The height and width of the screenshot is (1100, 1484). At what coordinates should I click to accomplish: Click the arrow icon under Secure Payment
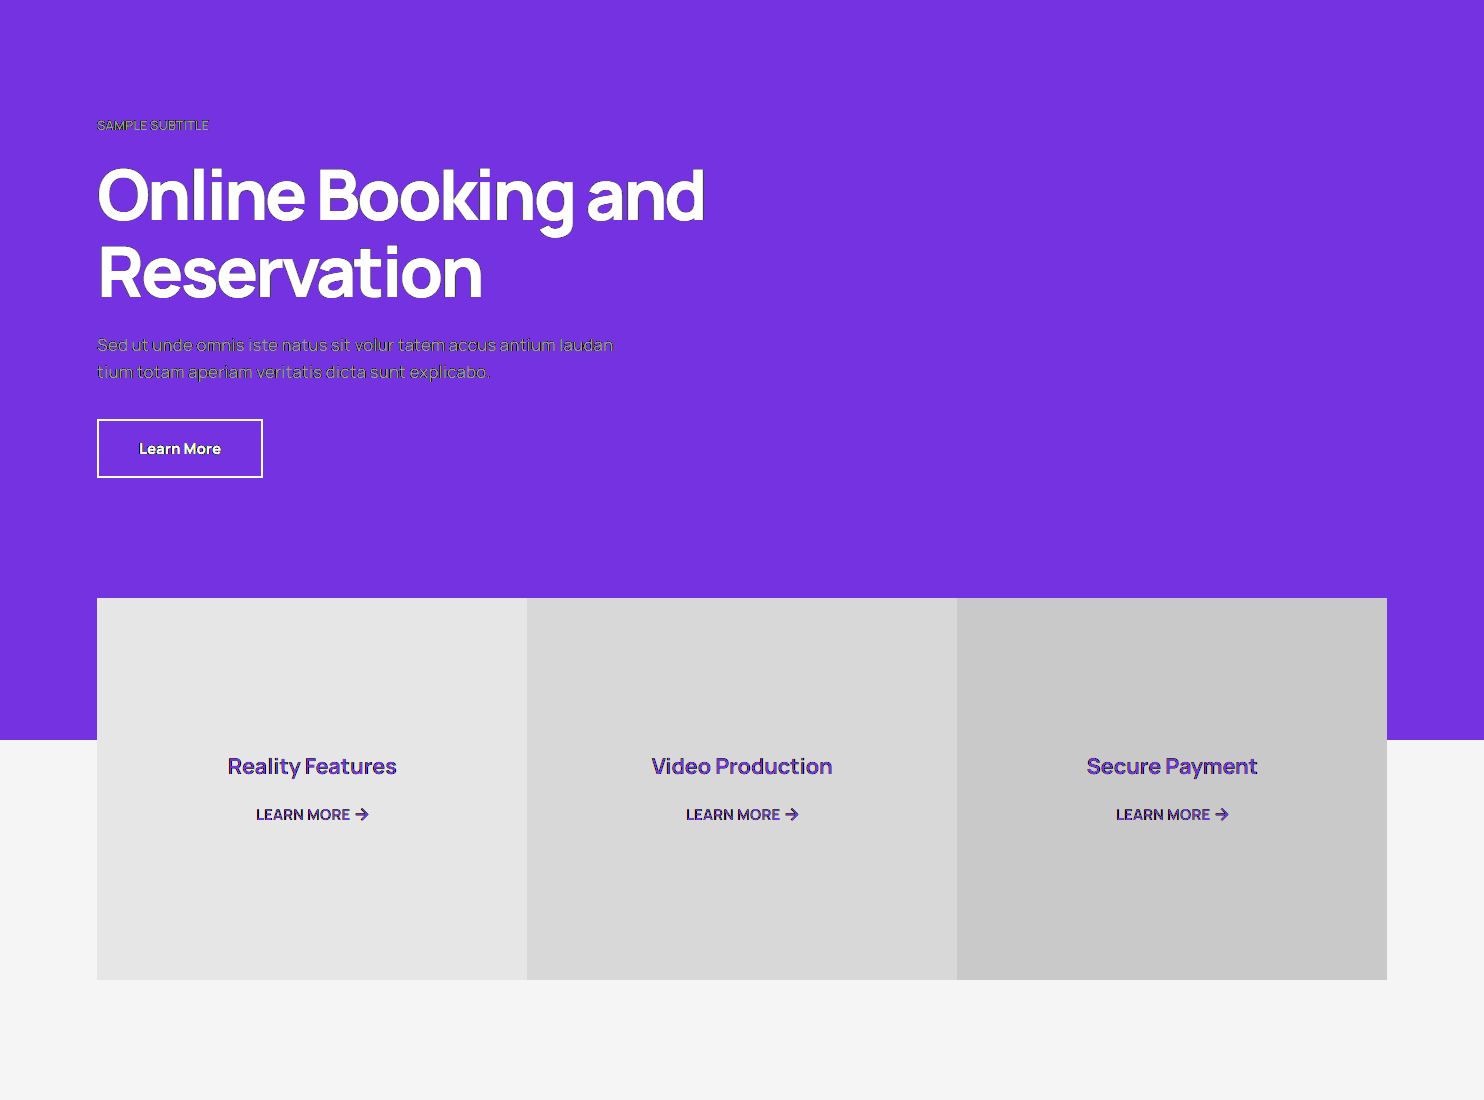(1222, 815)
